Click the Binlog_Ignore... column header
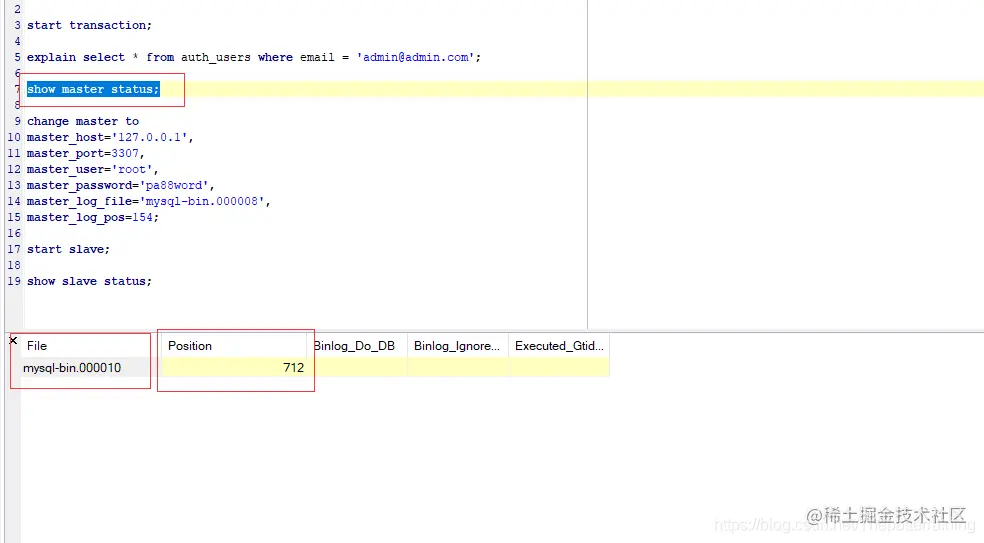The image size is (984, 543). click(457, 346)
